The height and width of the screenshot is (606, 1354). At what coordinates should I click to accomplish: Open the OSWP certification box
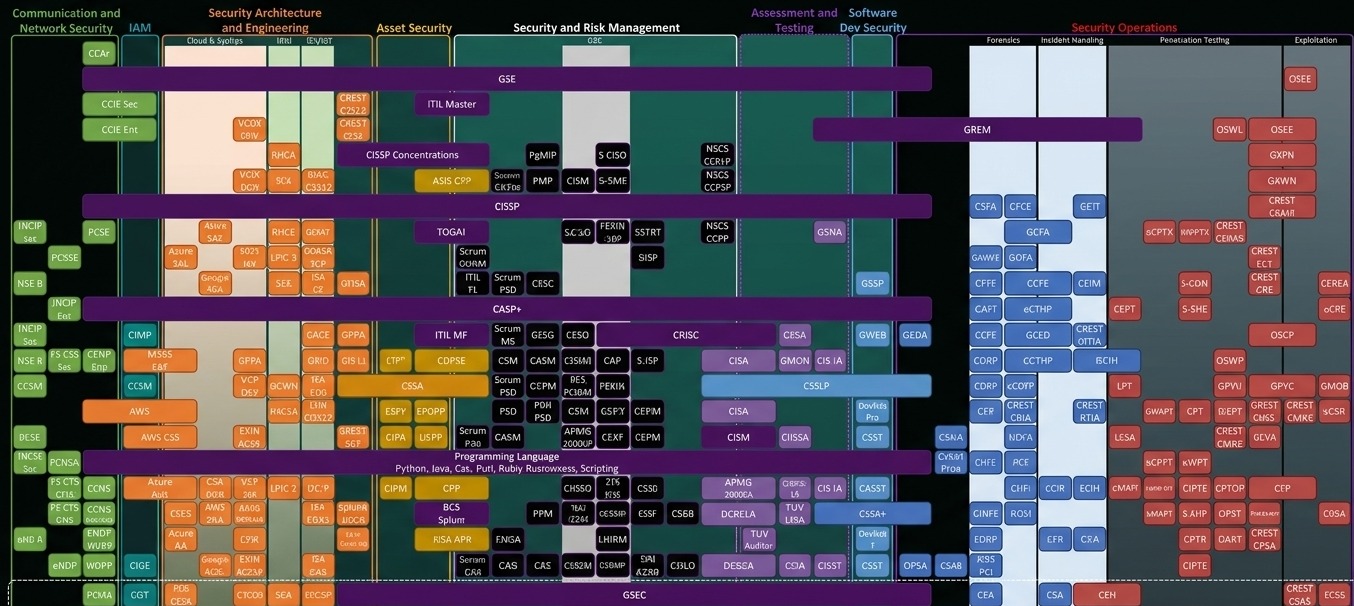pyautogui.click(x=1229, y=361)
